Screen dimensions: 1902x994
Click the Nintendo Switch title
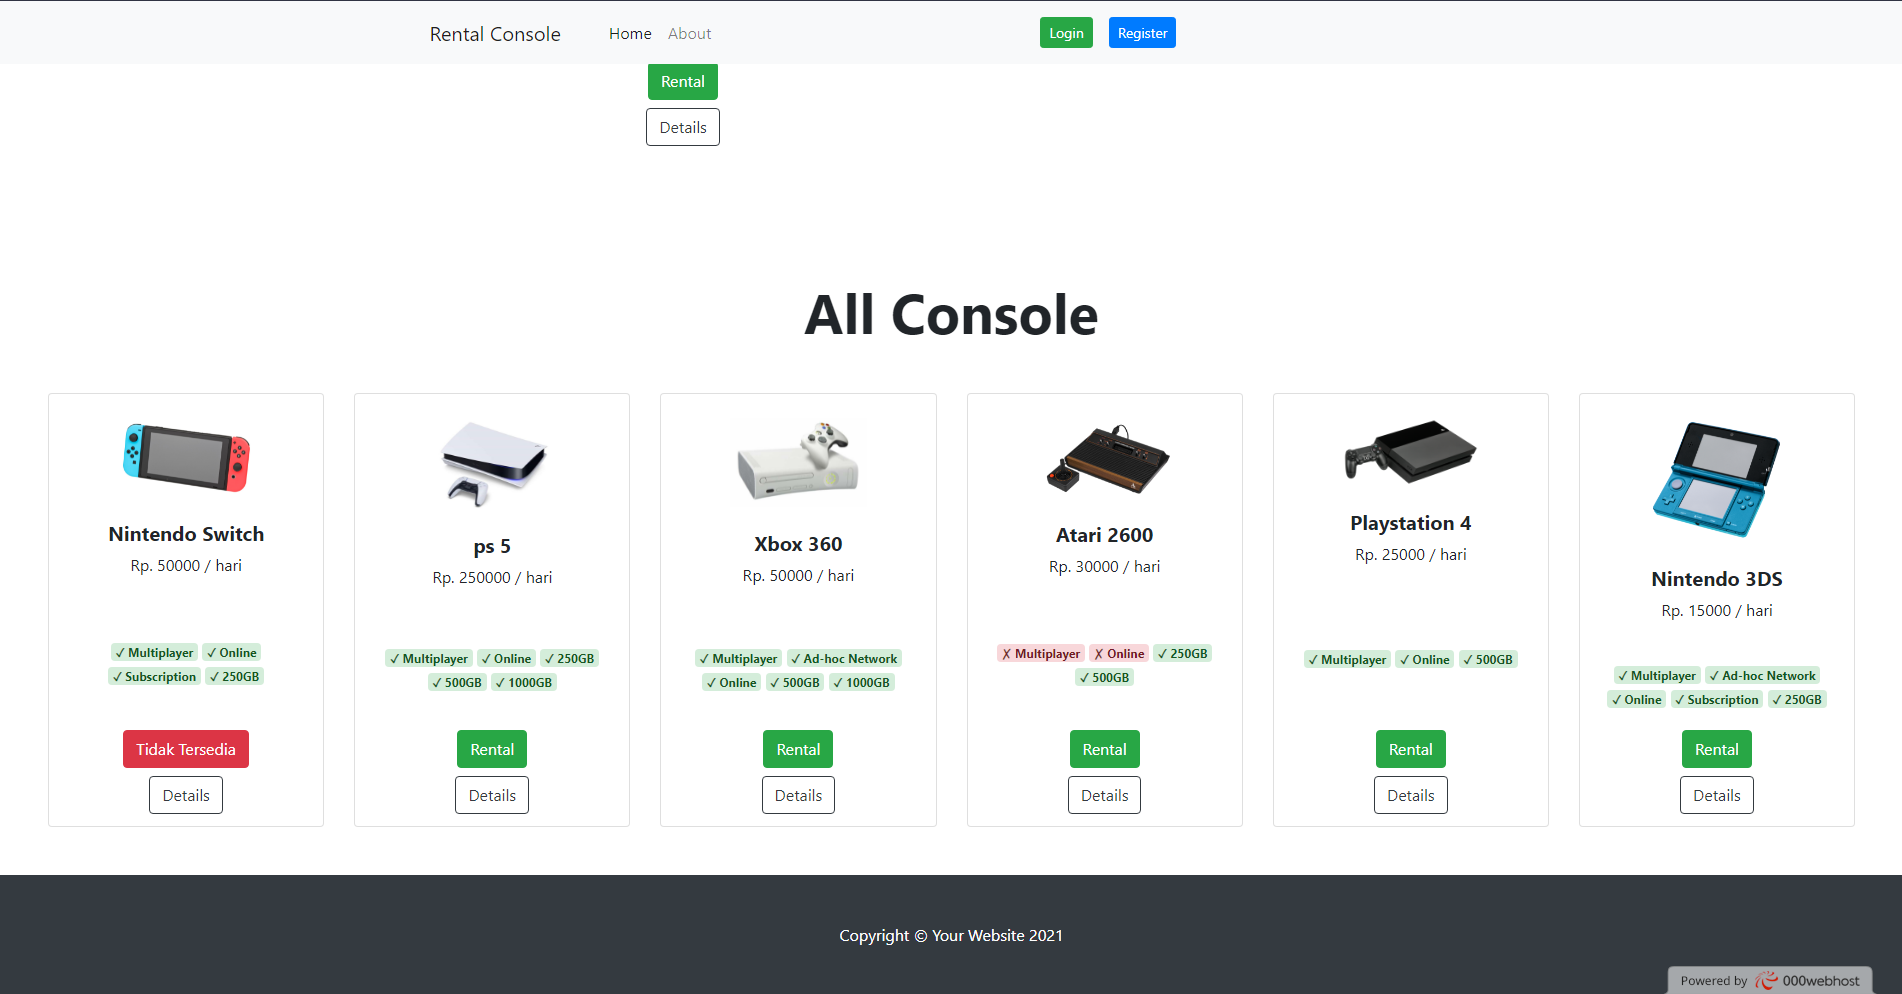point(186,534)
